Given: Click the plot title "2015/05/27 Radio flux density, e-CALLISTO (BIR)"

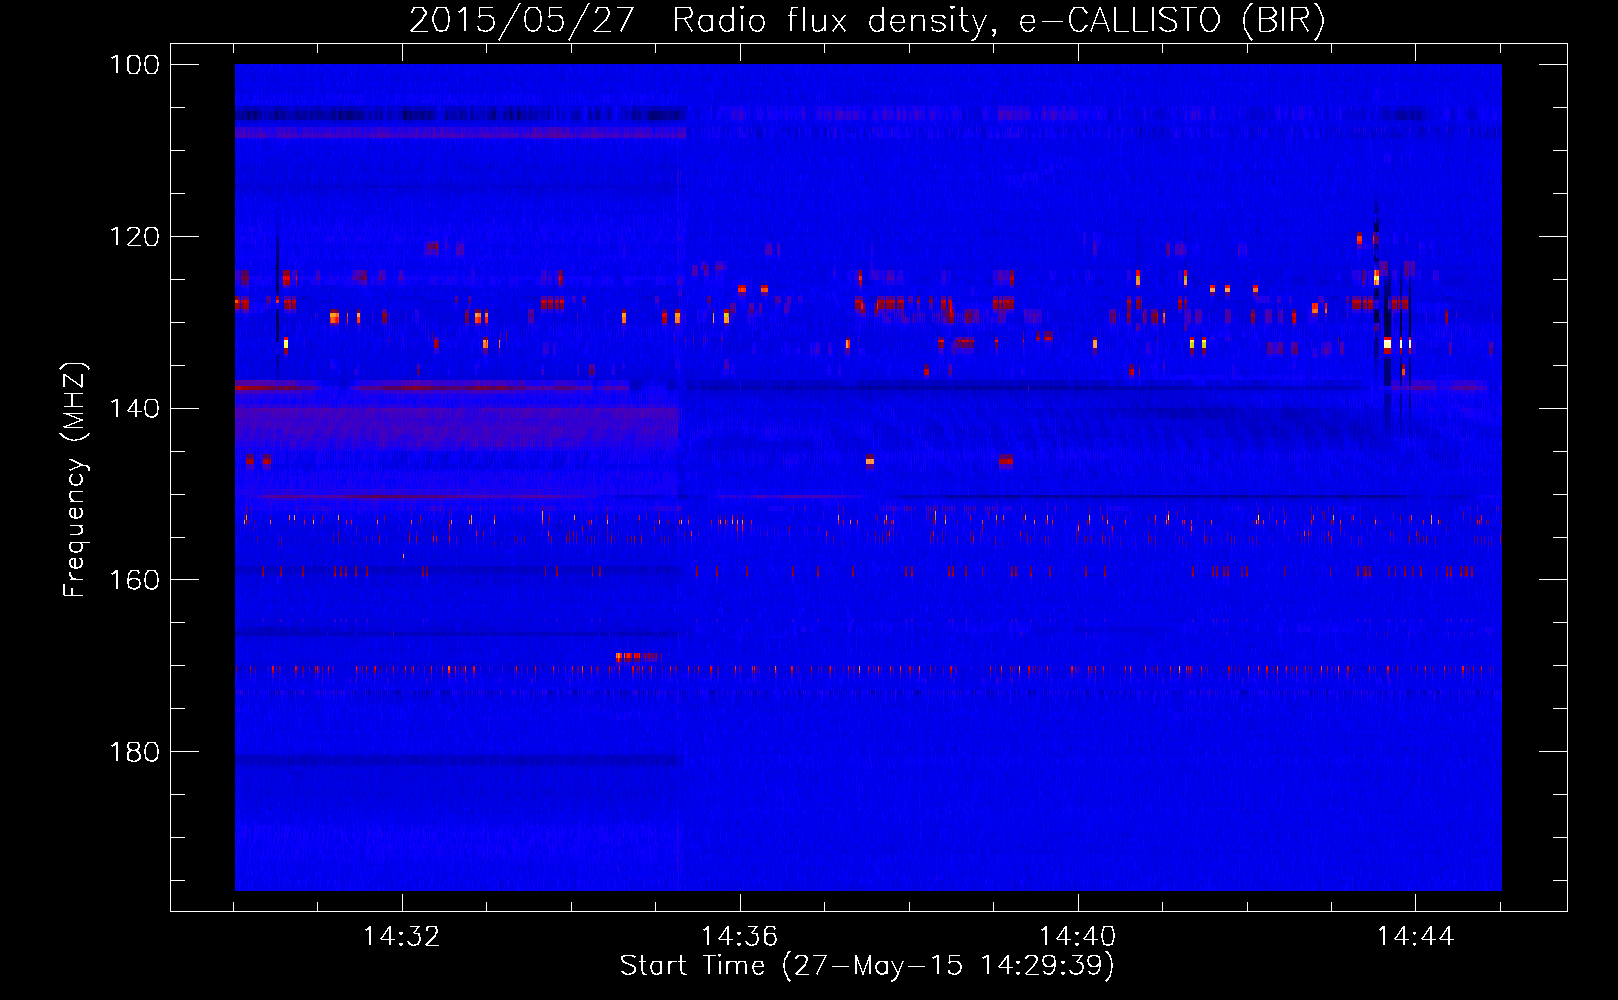Looking at the screenshot, I should coord(867,21).
